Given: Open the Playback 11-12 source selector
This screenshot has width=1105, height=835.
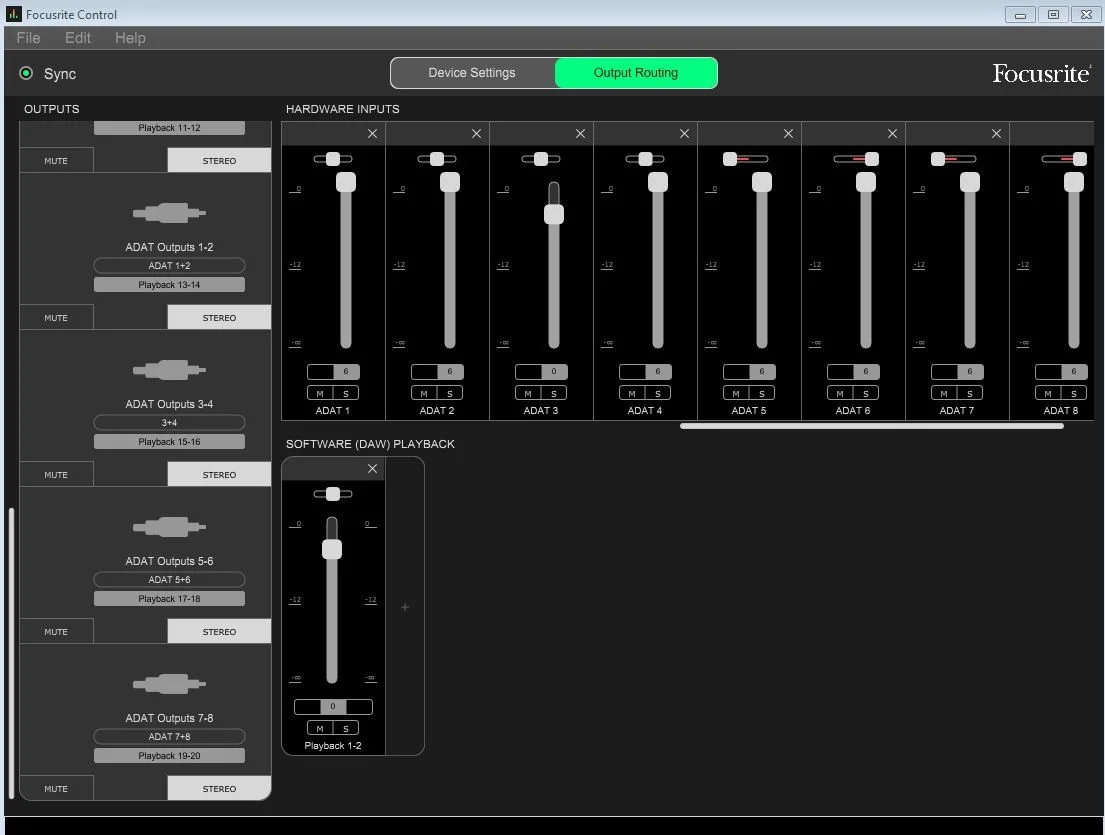Looking at the screenshot, I should click(169, 128).
